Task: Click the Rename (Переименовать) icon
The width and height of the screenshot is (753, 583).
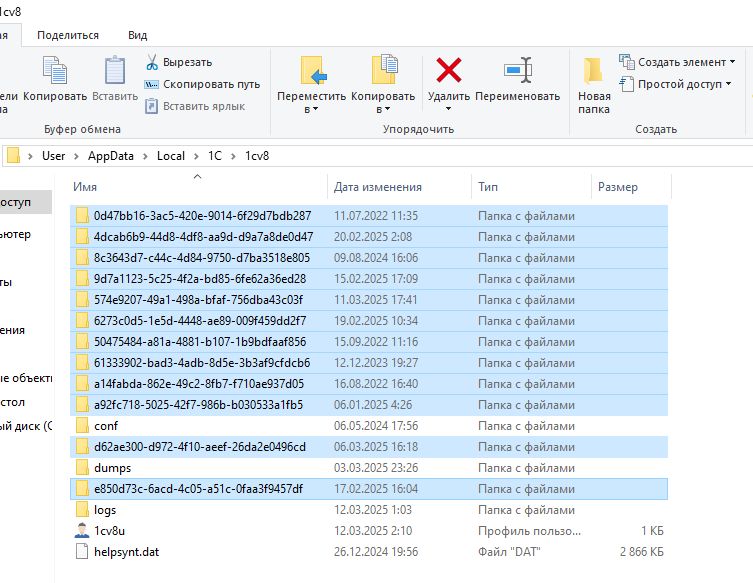Action: pyautogui.click(x=517, y=71)
